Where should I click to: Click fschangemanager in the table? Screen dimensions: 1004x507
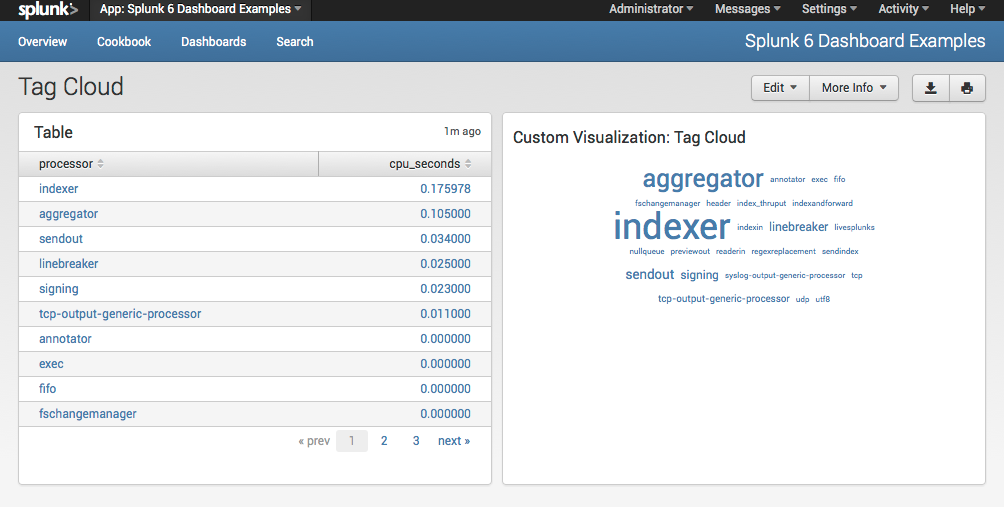click(88, 414)
